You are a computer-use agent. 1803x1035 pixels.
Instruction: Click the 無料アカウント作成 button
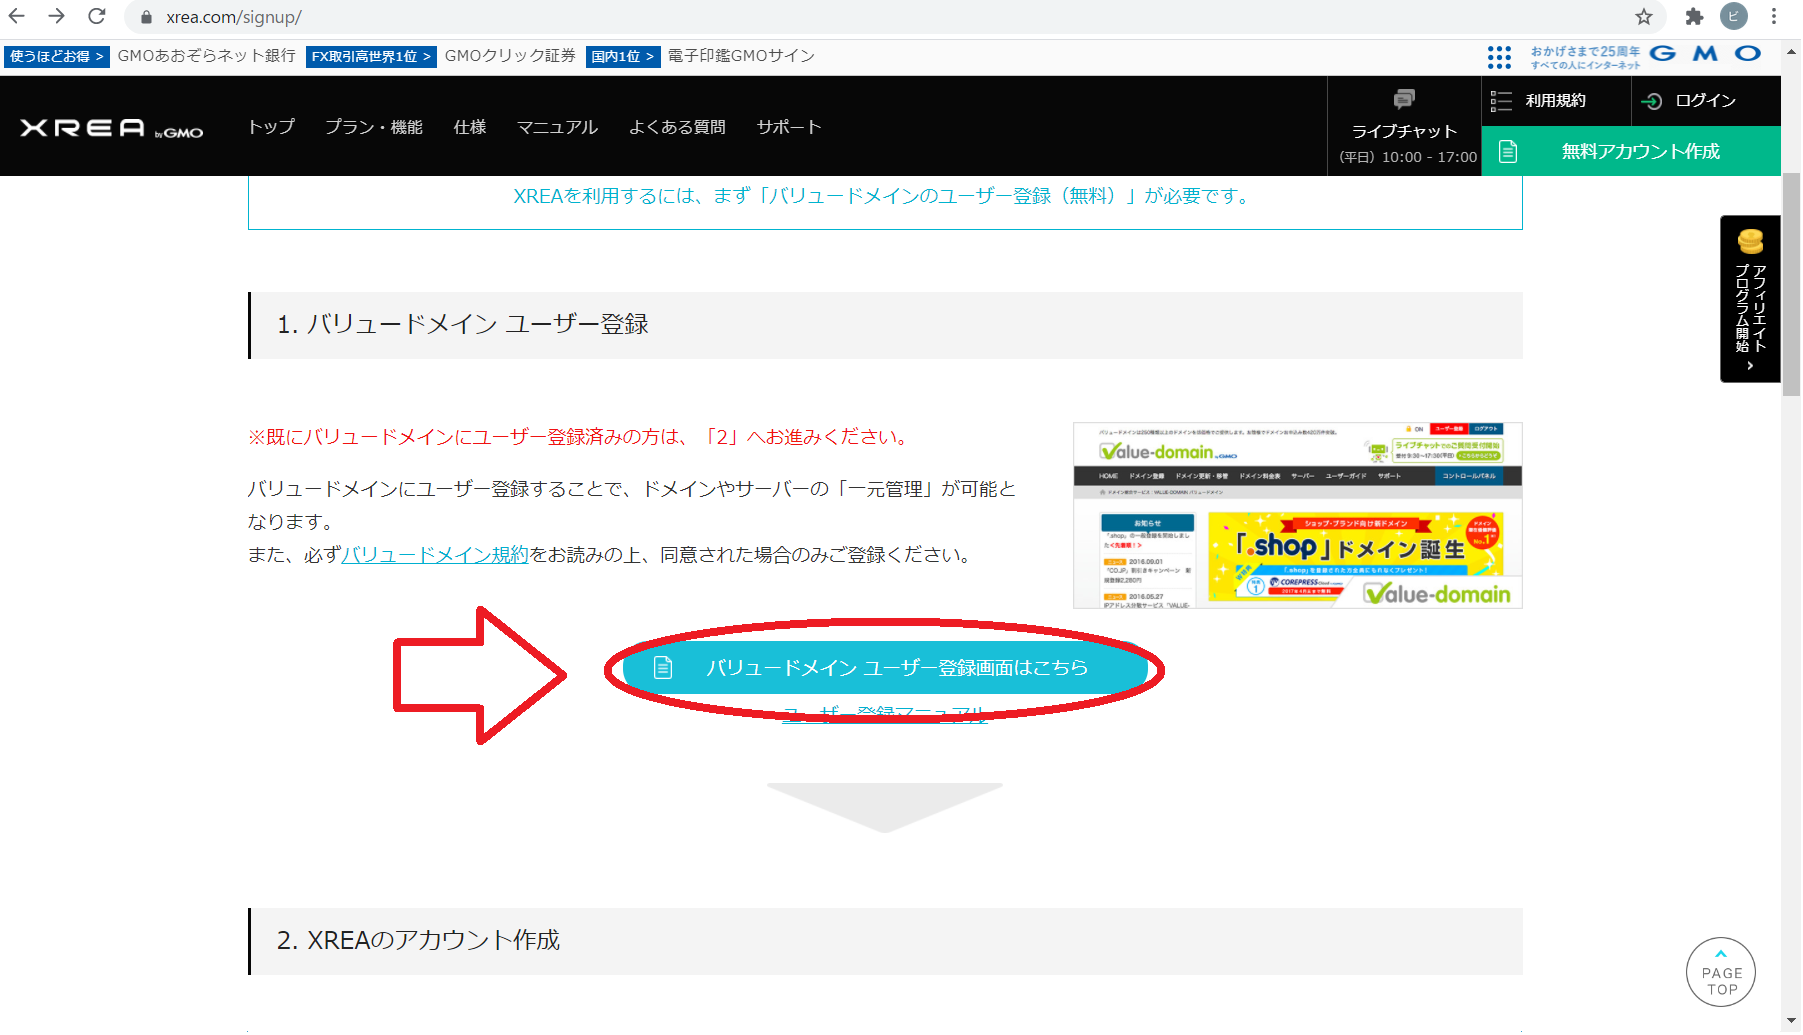point(1631,151)
